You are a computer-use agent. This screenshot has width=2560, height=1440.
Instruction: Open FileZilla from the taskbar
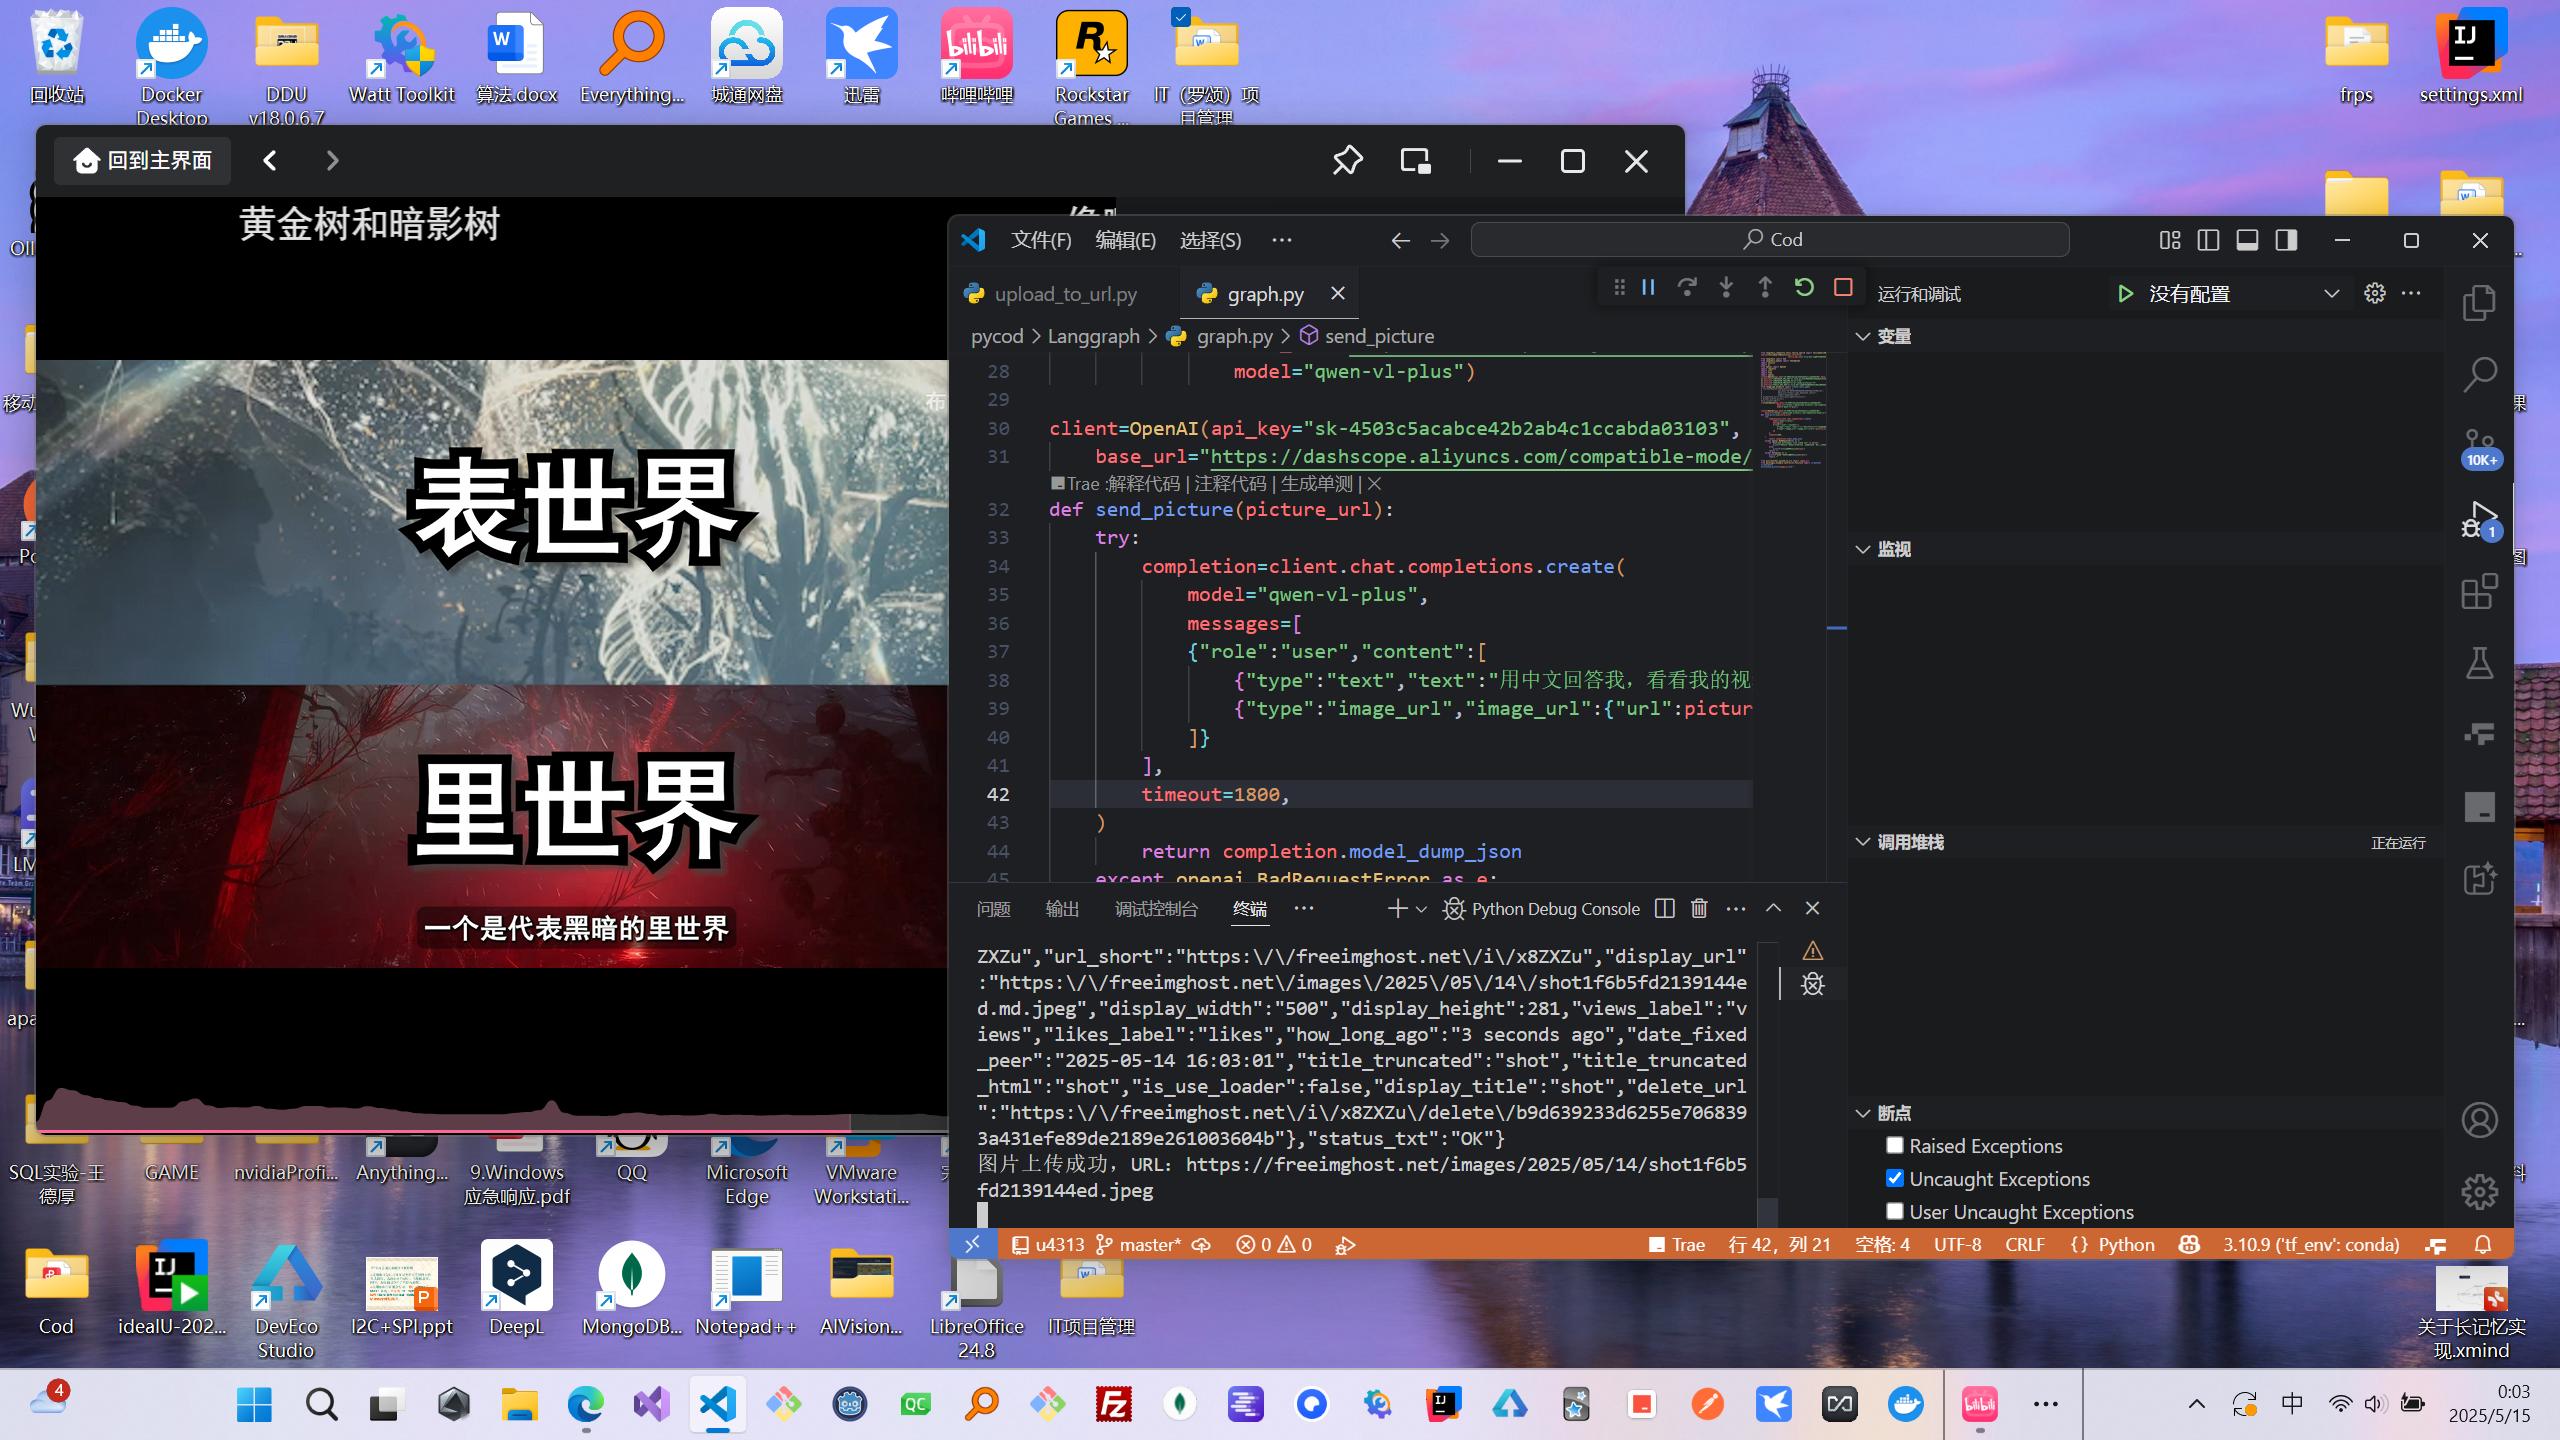pyautogui.click(x=1113, y=1404)
